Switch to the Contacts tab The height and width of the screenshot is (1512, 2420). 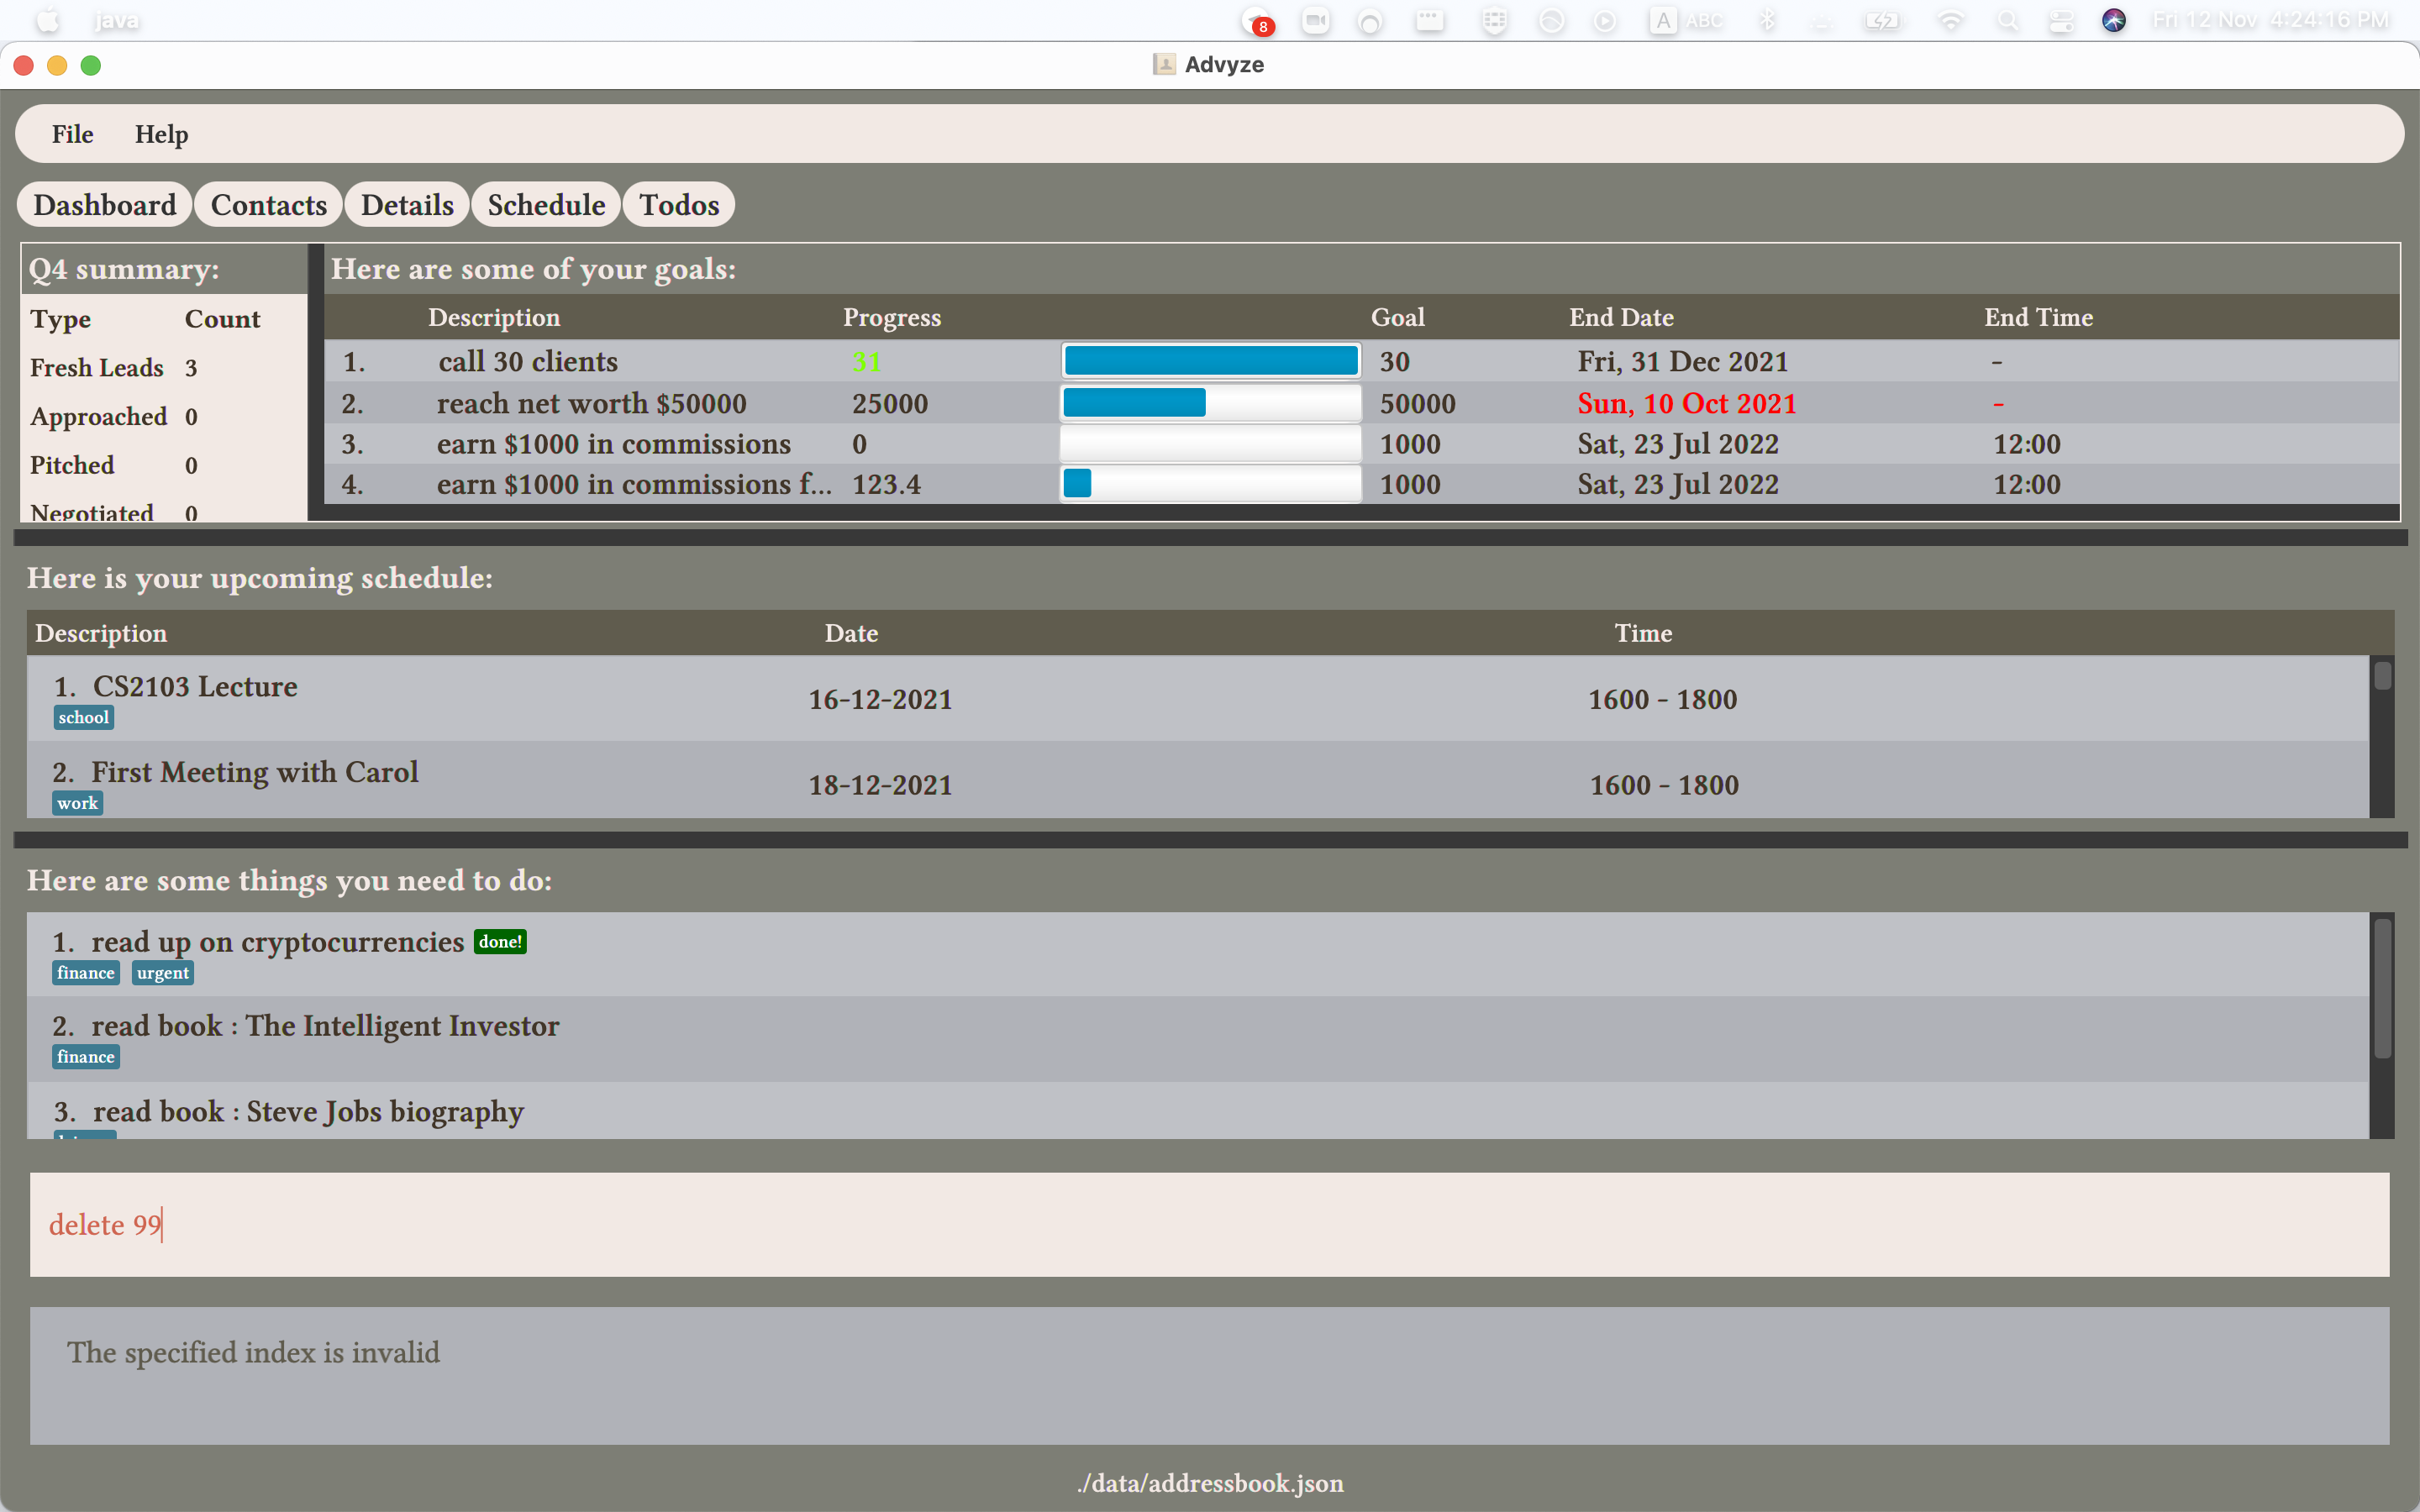click(268, 205)
